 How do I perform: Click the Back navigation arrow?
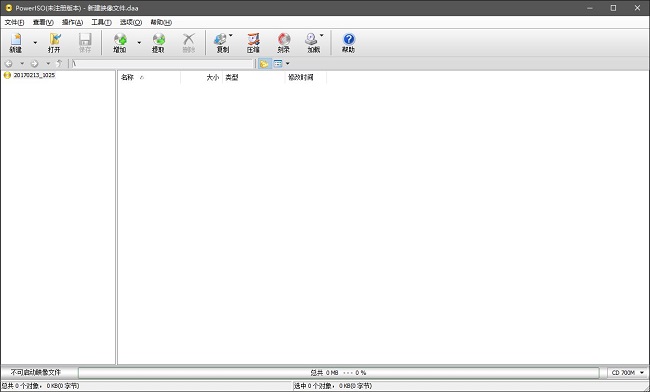pyautogui.click(x=9, y=64)
